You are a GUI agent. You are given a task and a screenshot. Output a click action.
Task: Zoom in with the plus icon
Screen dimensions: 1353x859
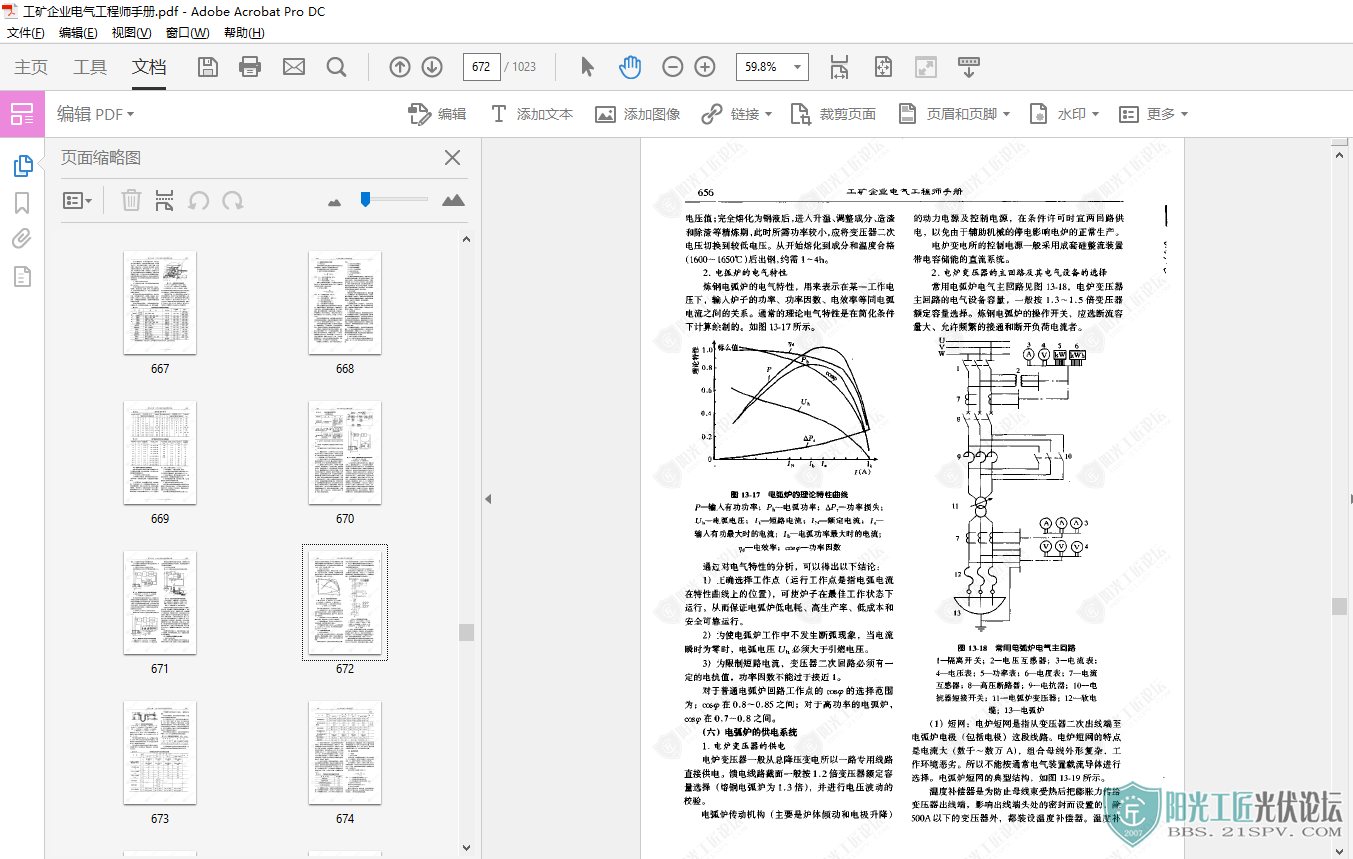point(705,67)
